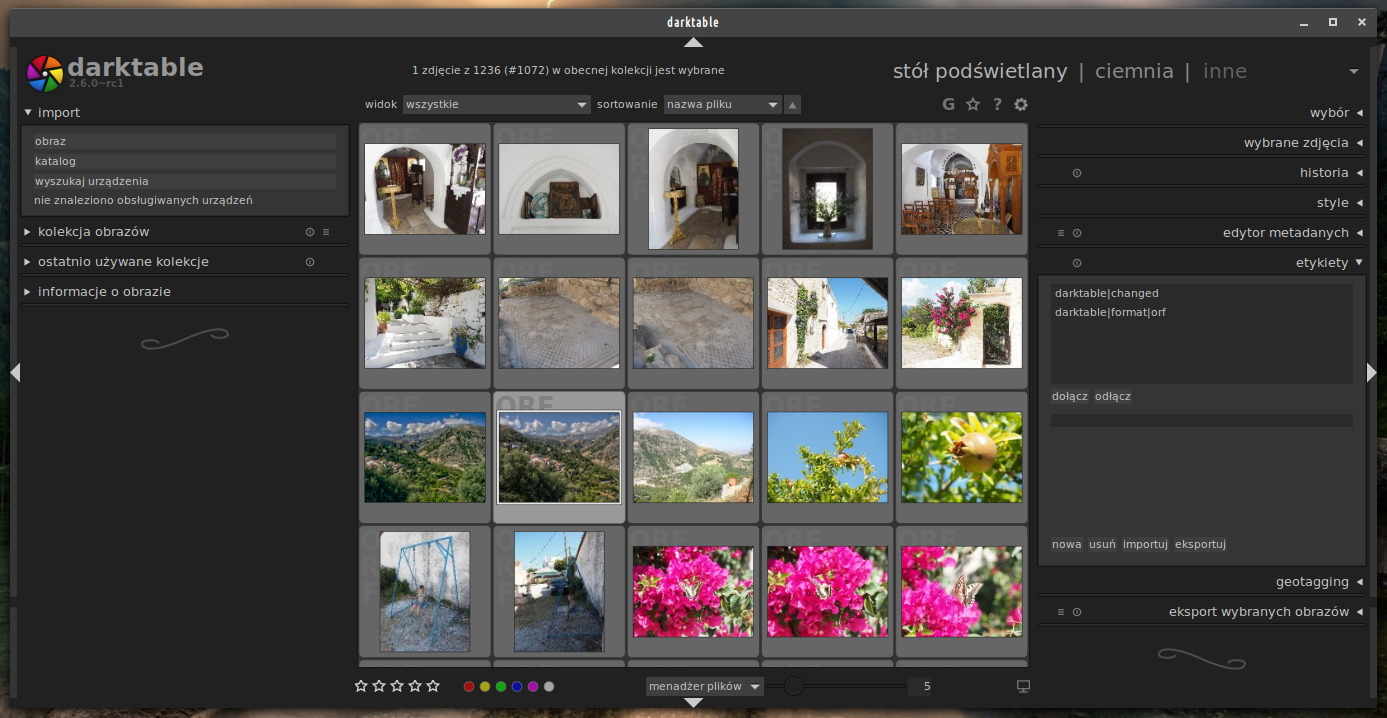
Task: Set rating to five stars
Action: [x=433, y=686]
